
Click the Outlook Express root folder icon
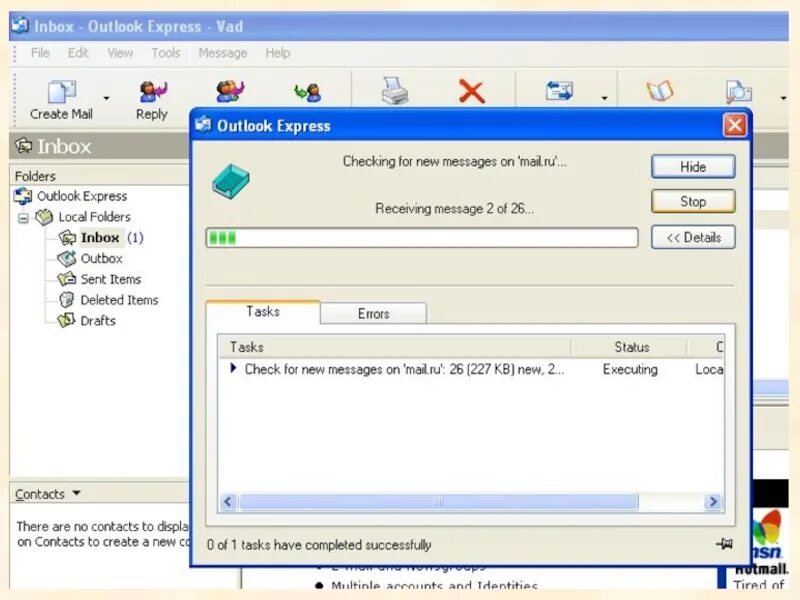point(23,196)
